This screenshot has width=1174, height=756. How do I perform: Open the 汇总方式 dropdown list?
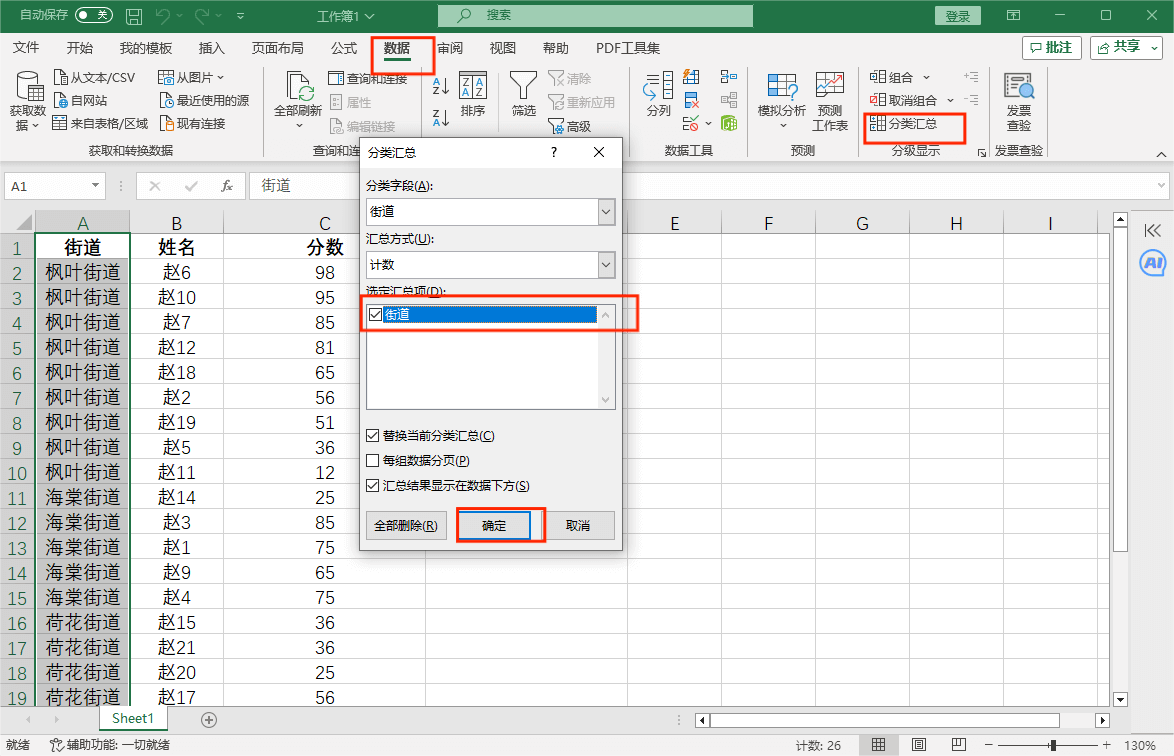pos(605,265)
